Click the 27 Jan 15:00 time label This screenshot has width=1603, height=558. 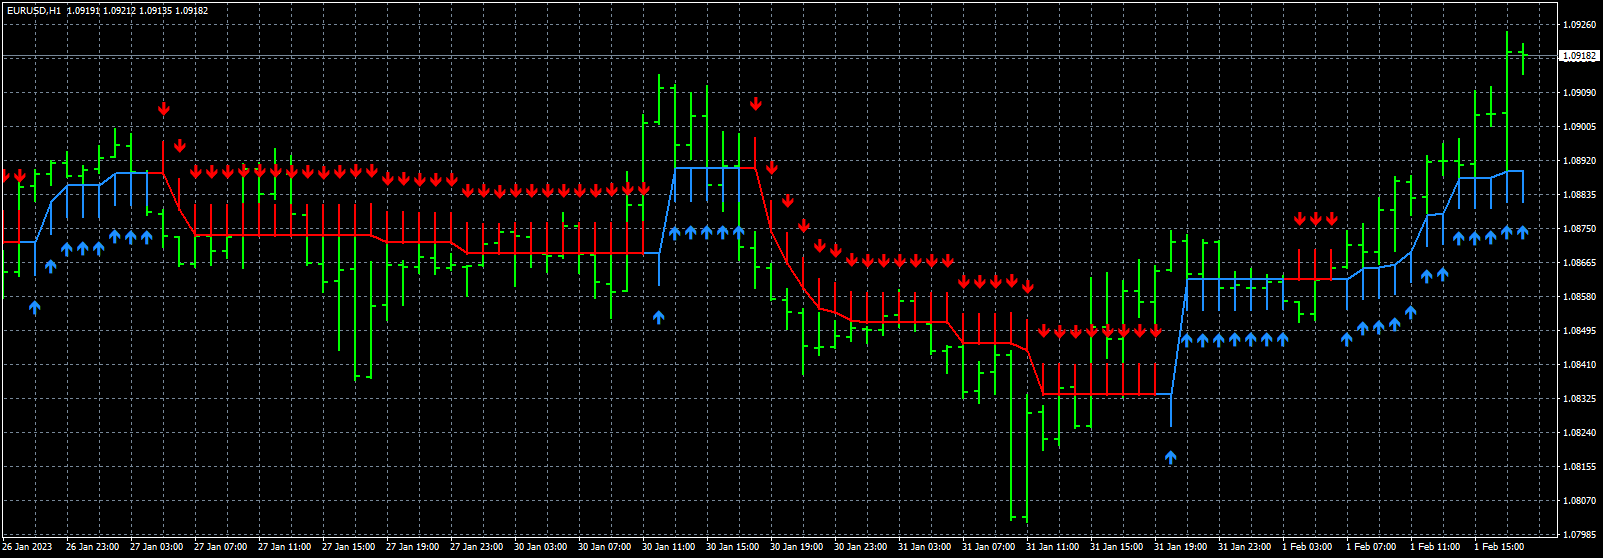tap(349, 547)
